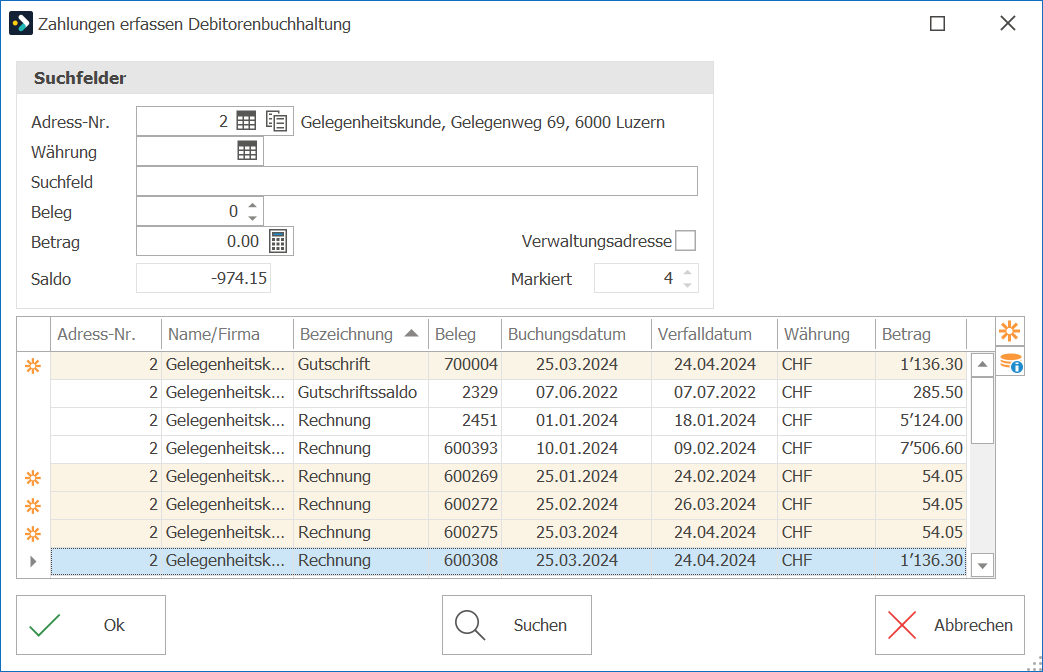The image size is (1043, 672).
Task: Select the Gutschrift cell in row 700004
Action: tap(361, 365)
